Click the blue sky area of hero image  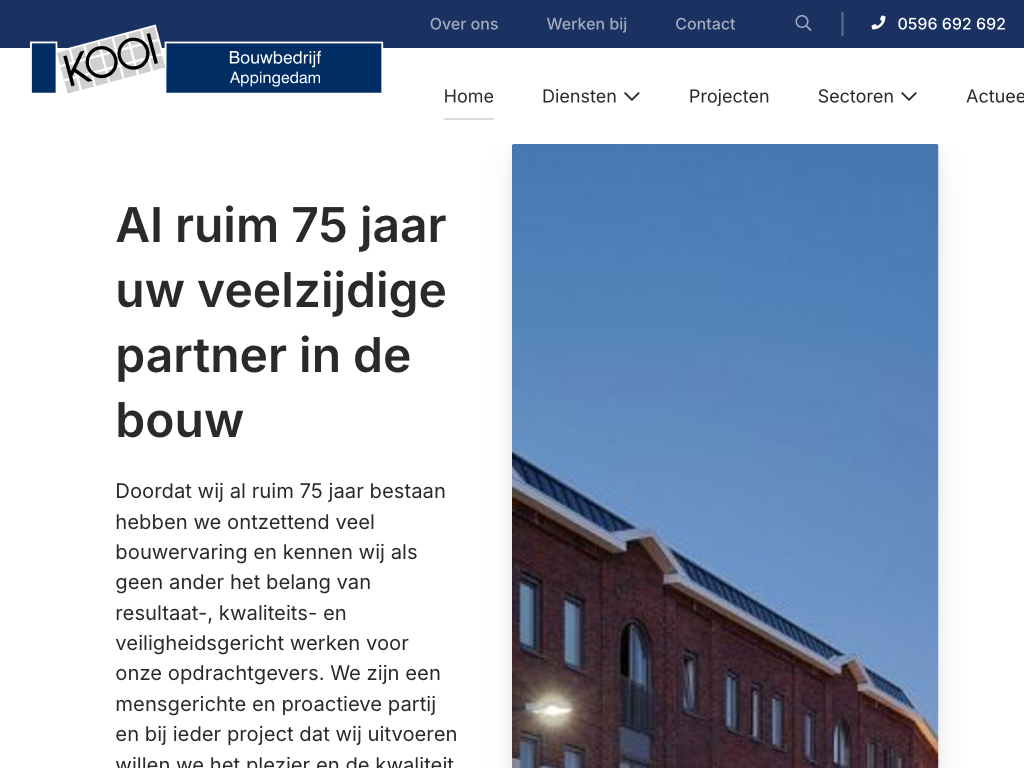[724, 300]
